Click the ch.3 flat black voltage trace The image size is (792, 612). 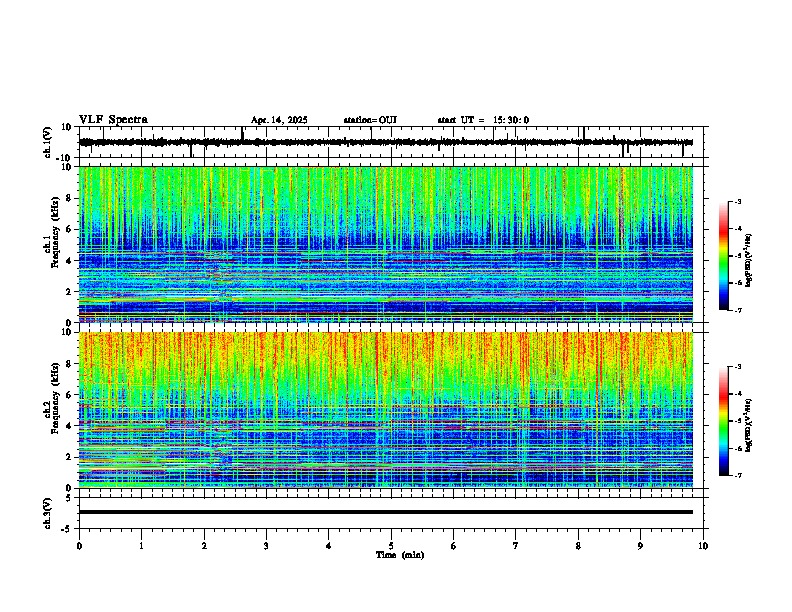point(386,512)
